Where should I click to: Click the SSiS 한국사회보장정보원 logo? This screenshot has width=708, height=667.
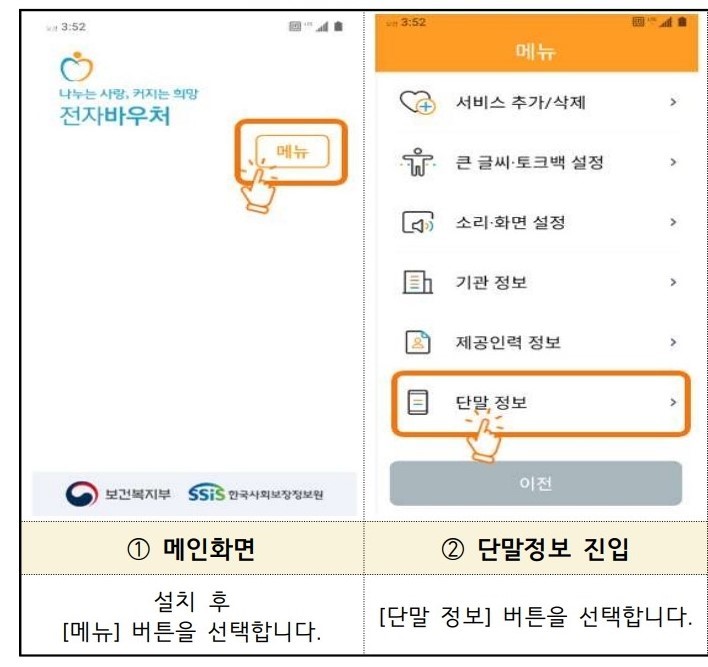pyautogui.click(x=256, y=493)
